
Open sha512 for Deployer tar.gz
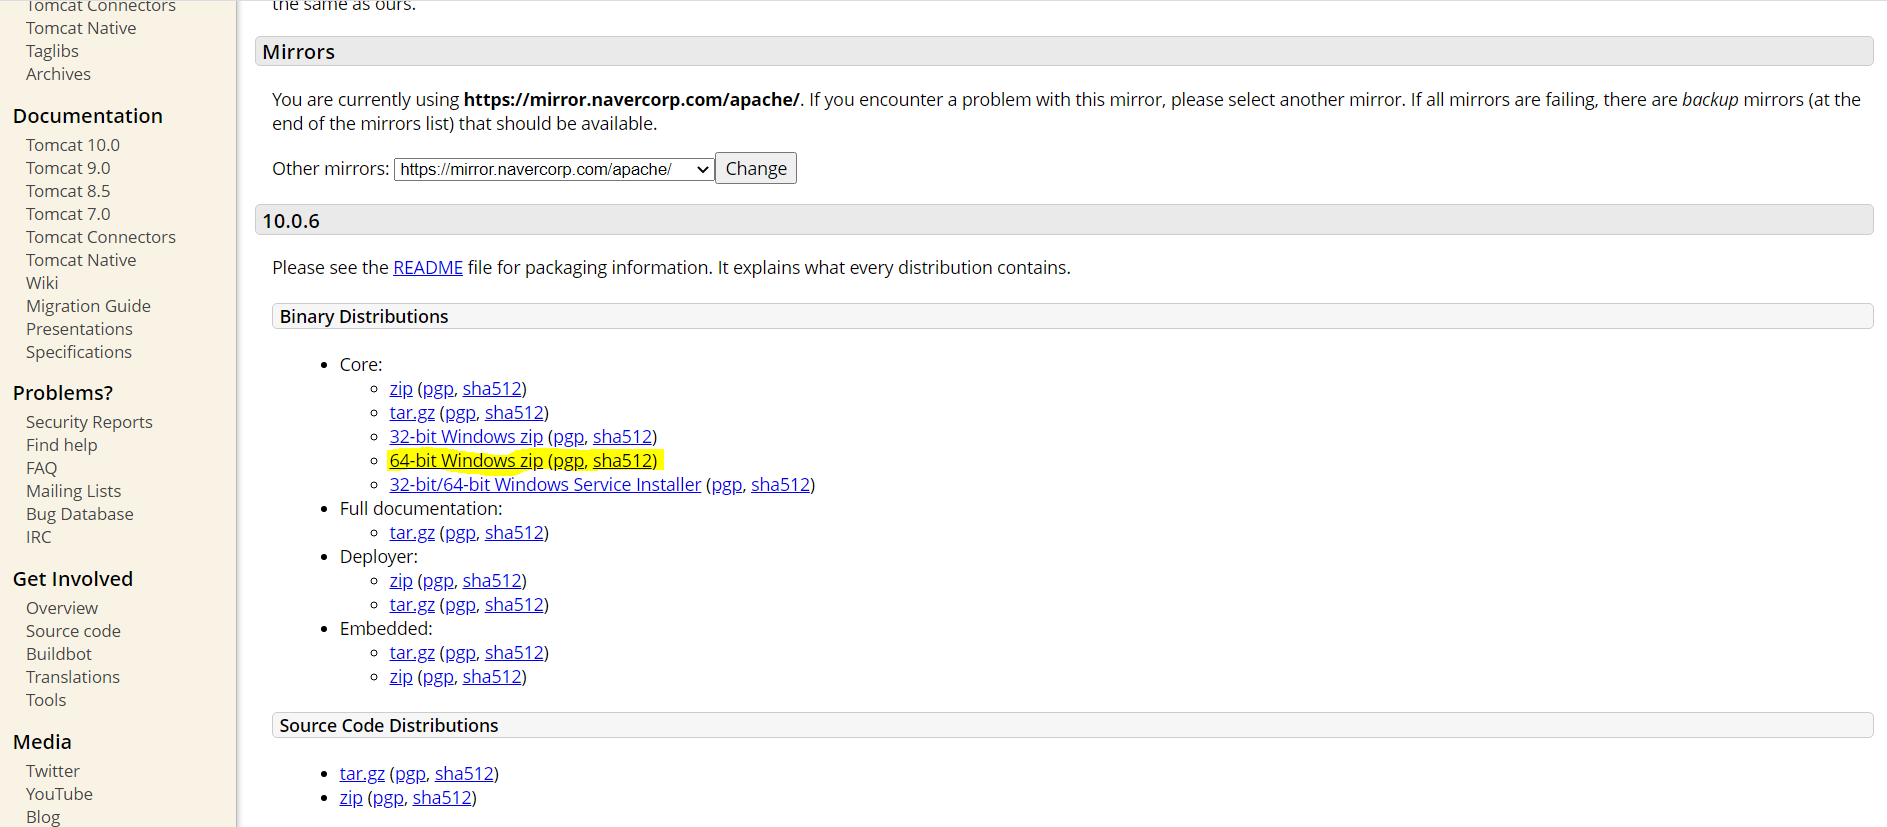point(514,605)
